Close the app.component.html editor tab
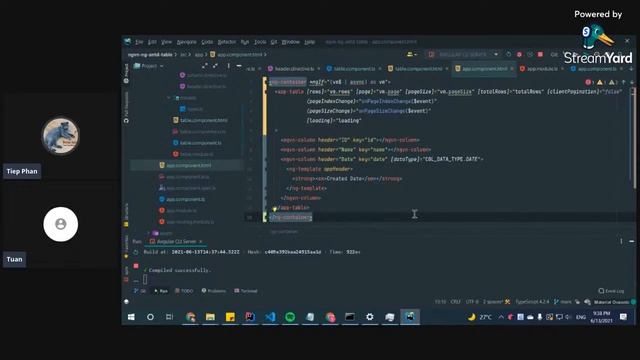The width and height of the screenshot is (640, 360). point(512,69)
